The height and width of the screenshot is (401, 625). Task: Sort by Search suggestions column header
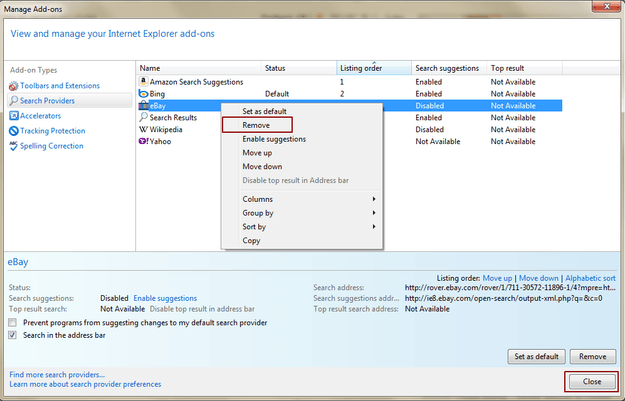tap(449, 68)
